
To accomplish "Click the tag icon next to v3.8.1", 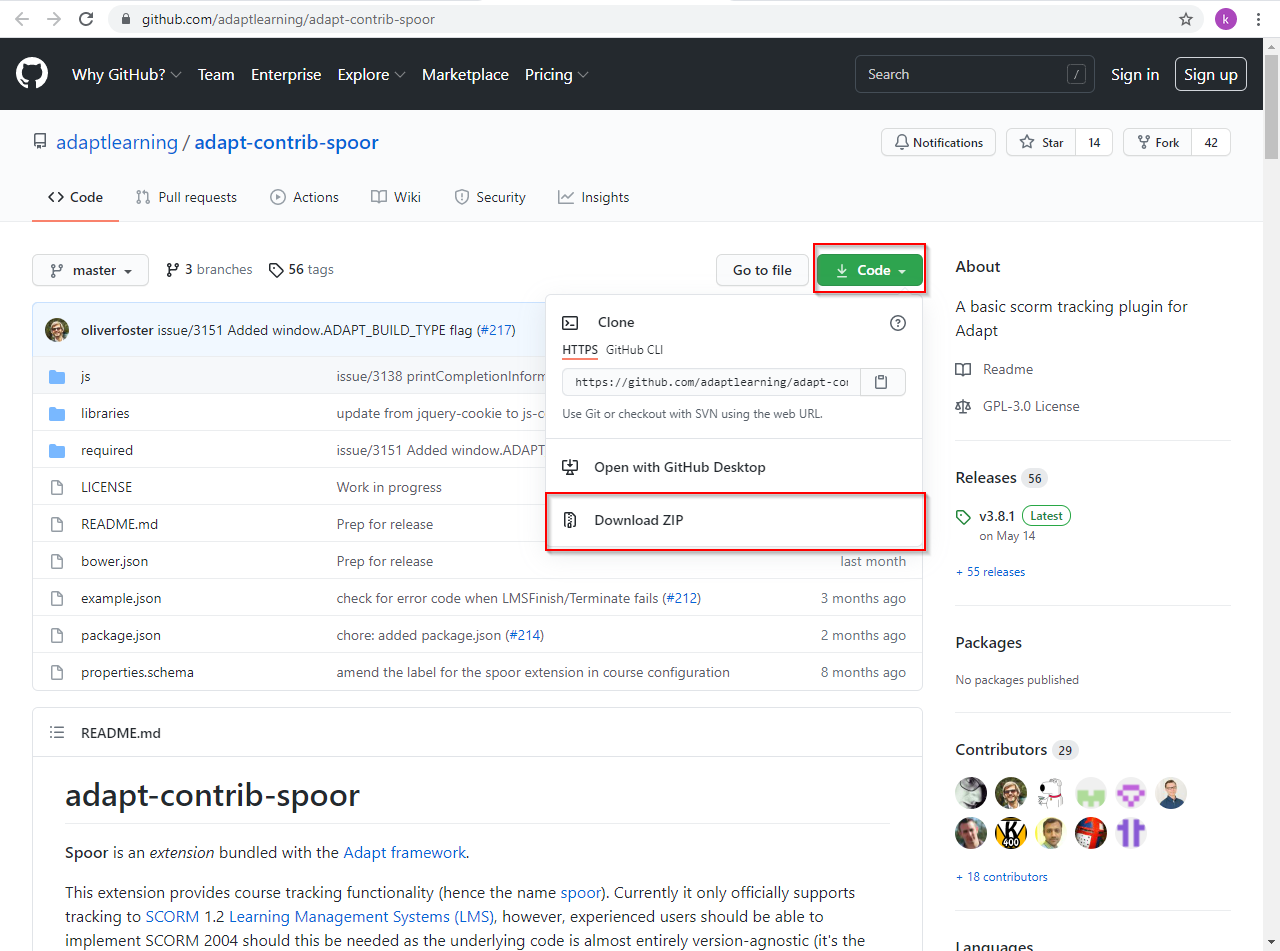I will point(963,517).
